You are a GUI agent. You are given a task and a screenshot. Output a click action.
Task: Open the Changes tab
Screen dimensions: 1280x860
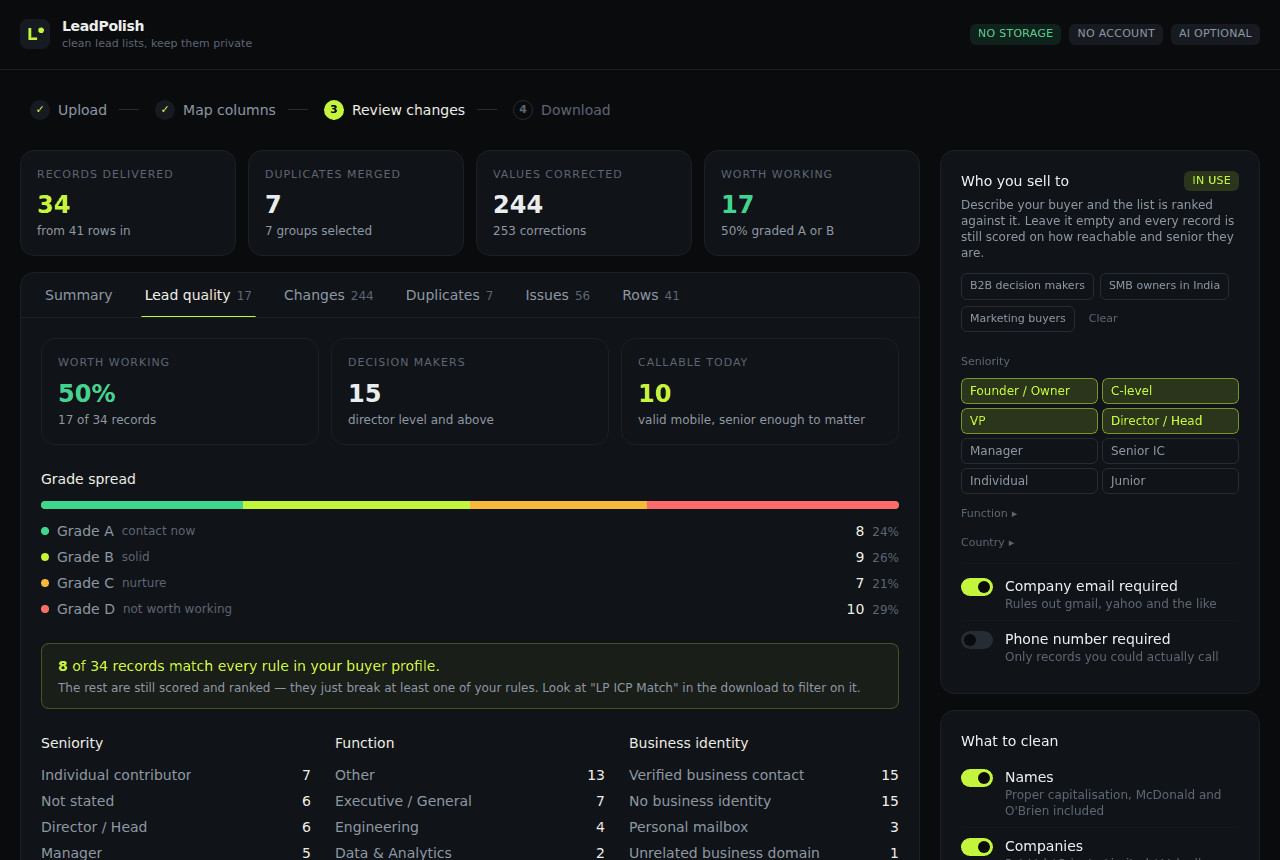[x=328, y=295]
